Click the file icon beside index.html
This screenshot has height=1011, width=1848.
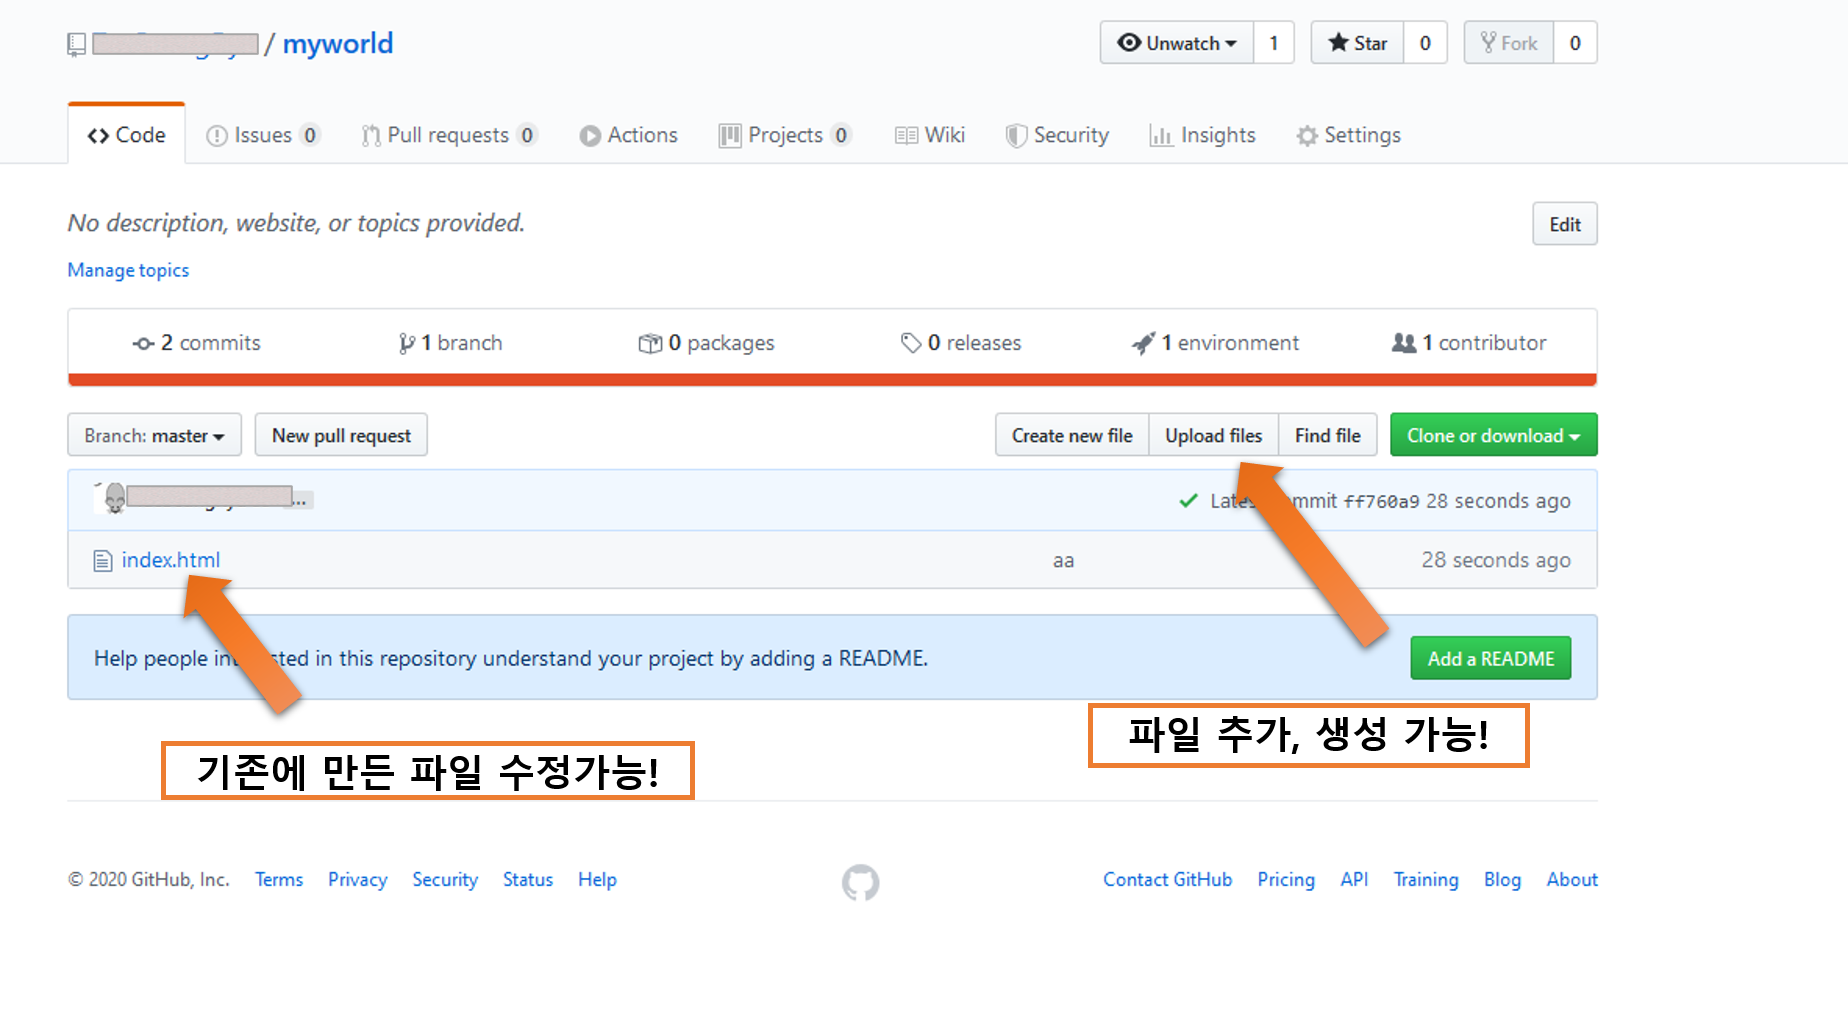pyautogui.click(x=102, y=561)
